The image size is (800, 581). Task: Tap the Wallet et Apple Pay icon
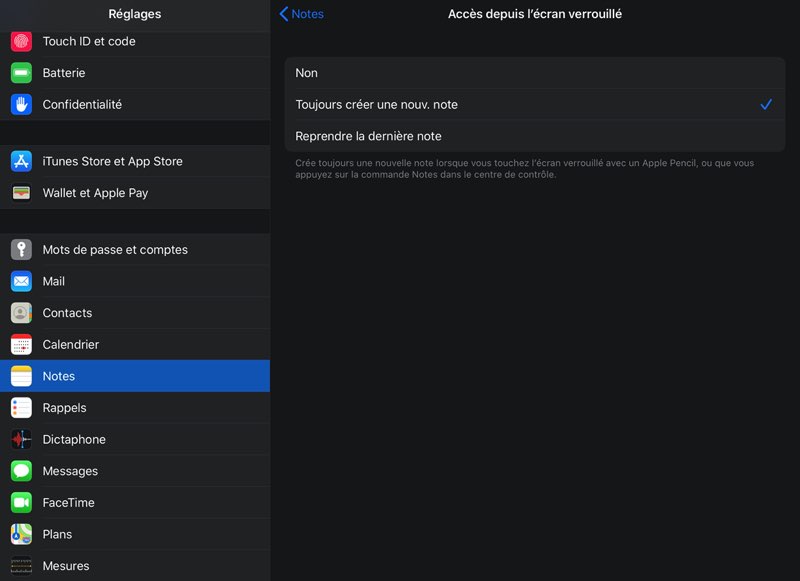(x=21, y=193)
